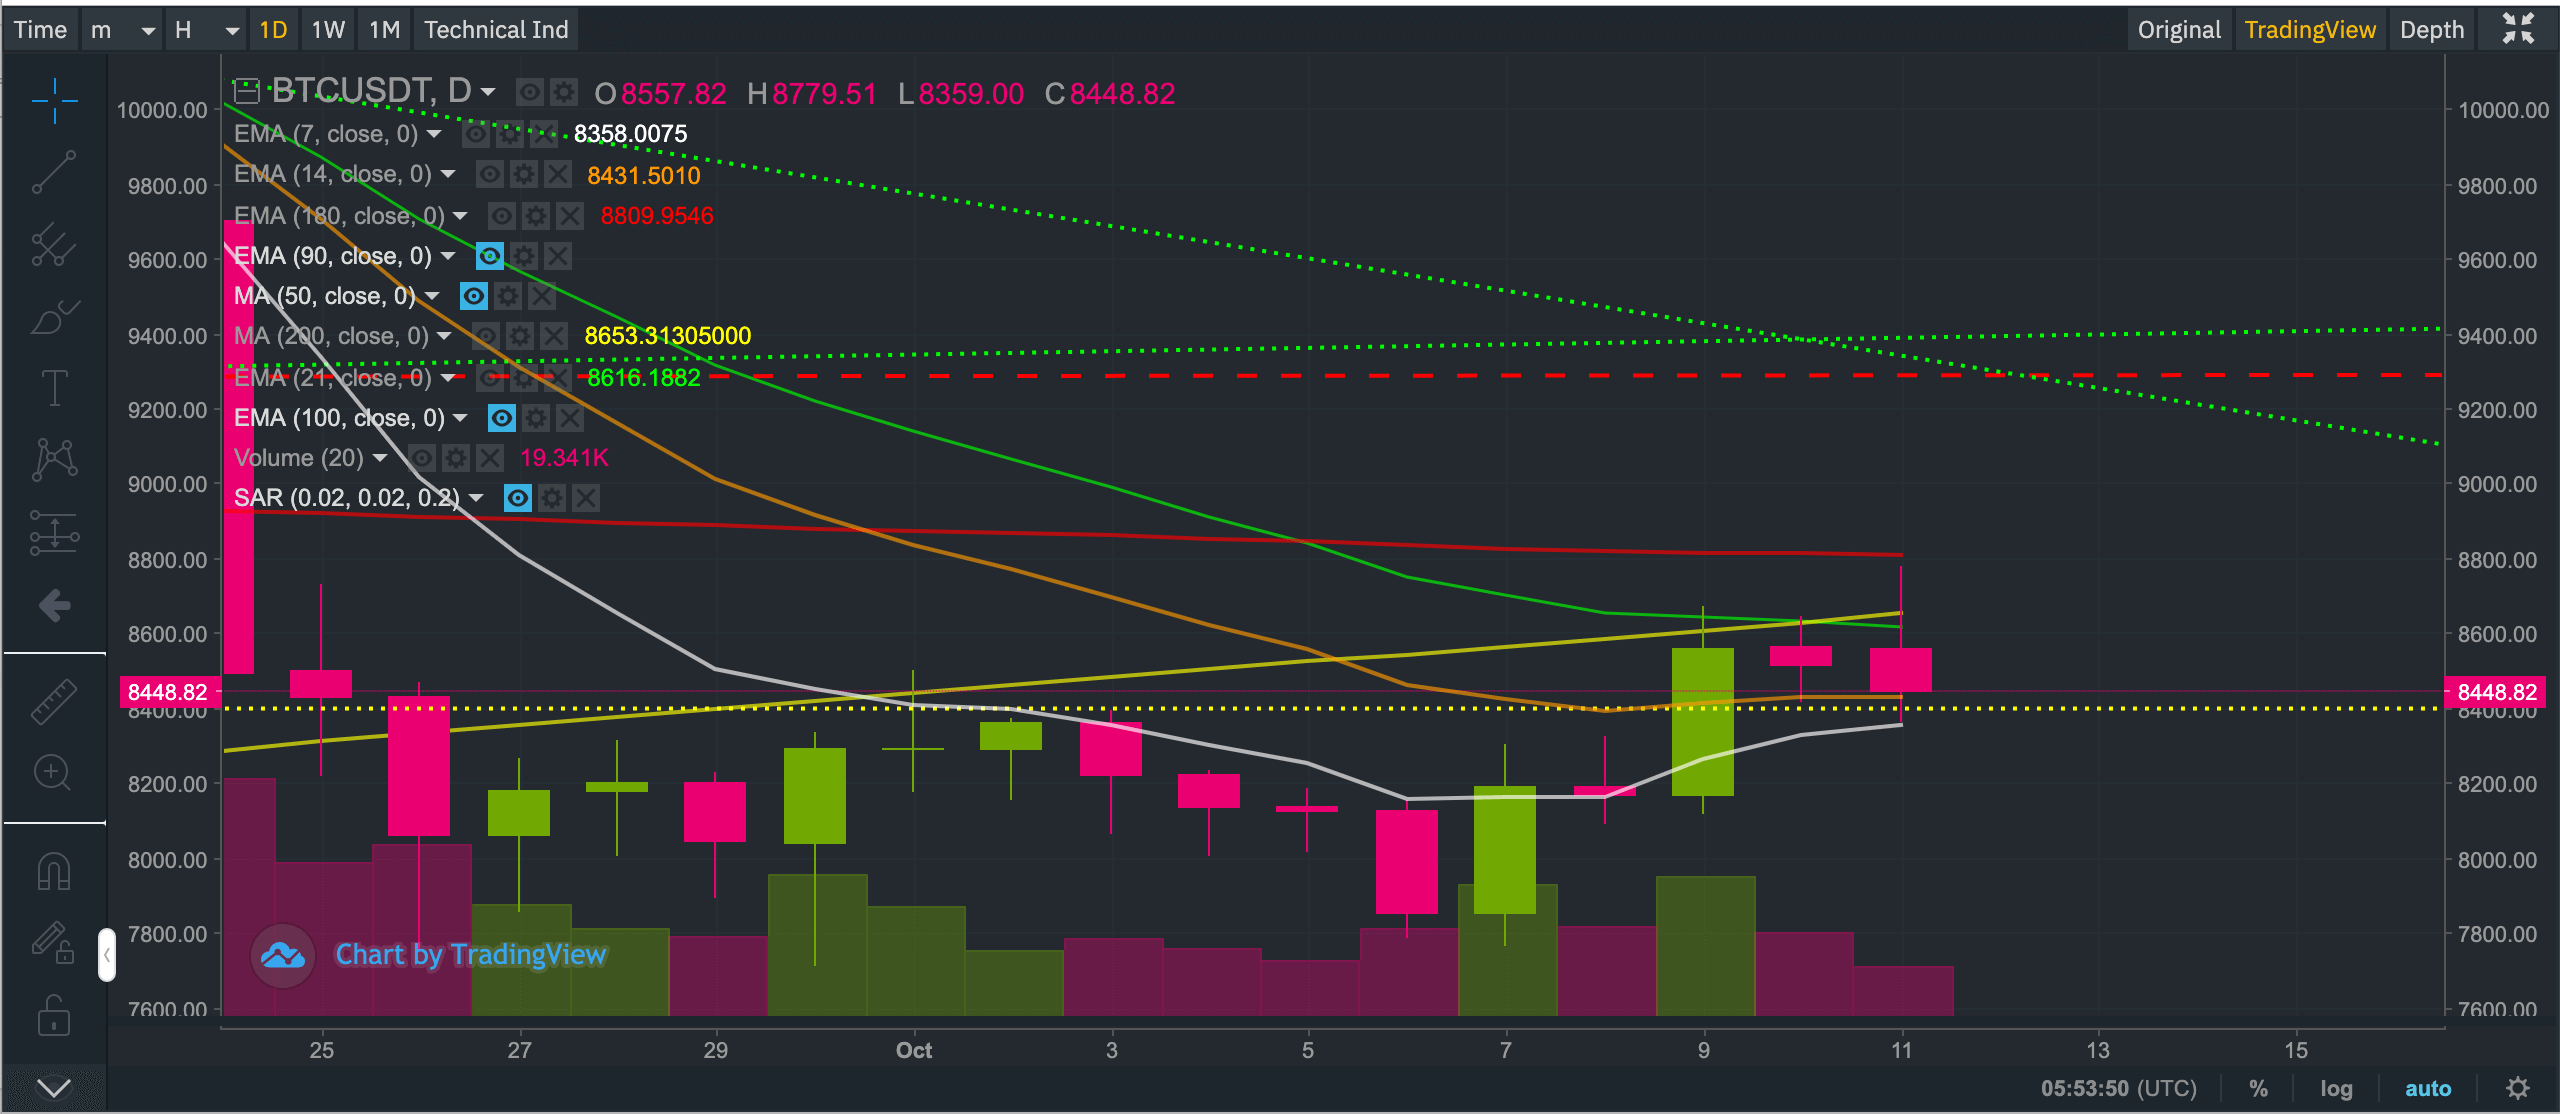Toggle visibility of MA 200 indicator
The image size is (2560, 1114).
486,336
